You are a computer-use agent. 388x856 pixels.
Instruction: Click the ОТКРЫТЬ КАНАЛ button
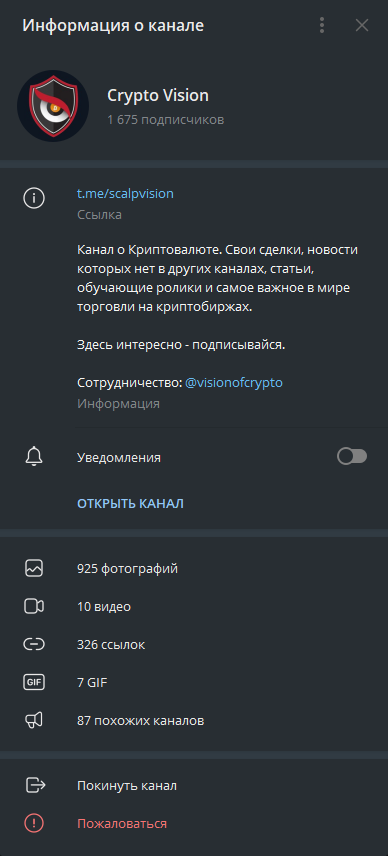(130, 503)
